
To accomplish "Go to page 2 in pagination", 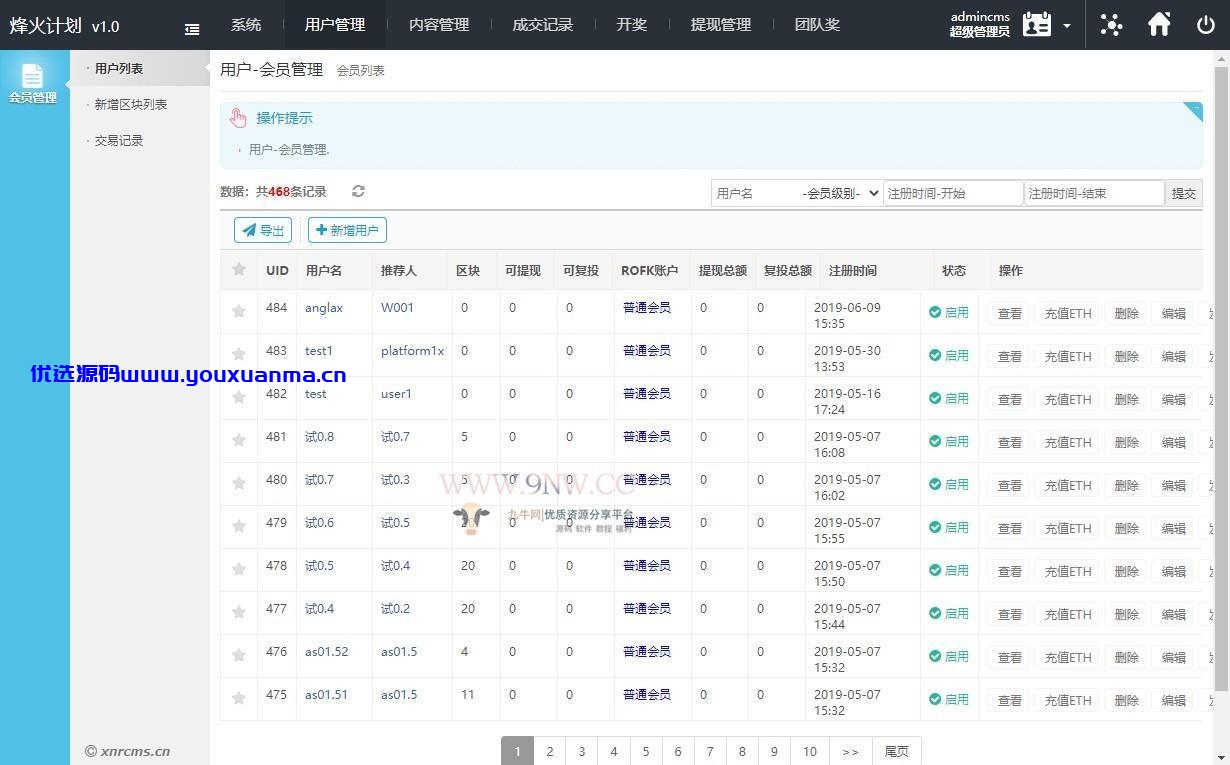I will (549, 751).
